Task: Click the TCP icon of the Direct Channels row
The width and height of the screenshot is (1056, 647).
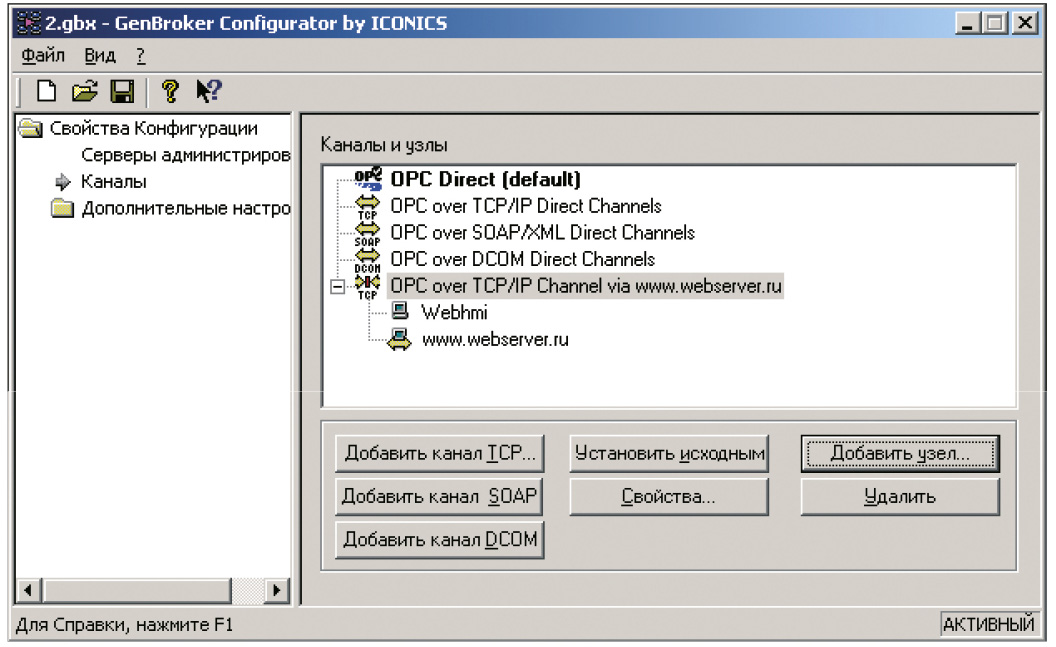Action: pos(367,207)
